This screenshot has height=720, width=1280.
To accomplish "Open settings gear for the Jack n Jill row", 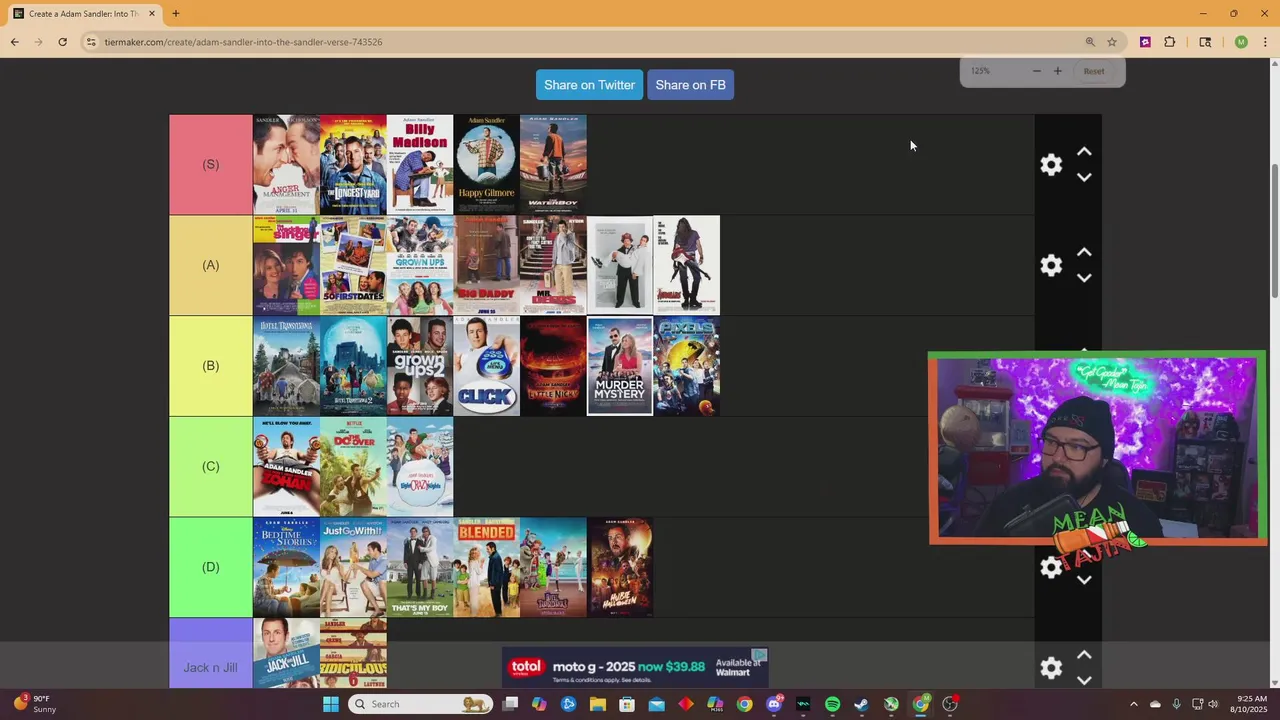I will (x=1051, y=668).
